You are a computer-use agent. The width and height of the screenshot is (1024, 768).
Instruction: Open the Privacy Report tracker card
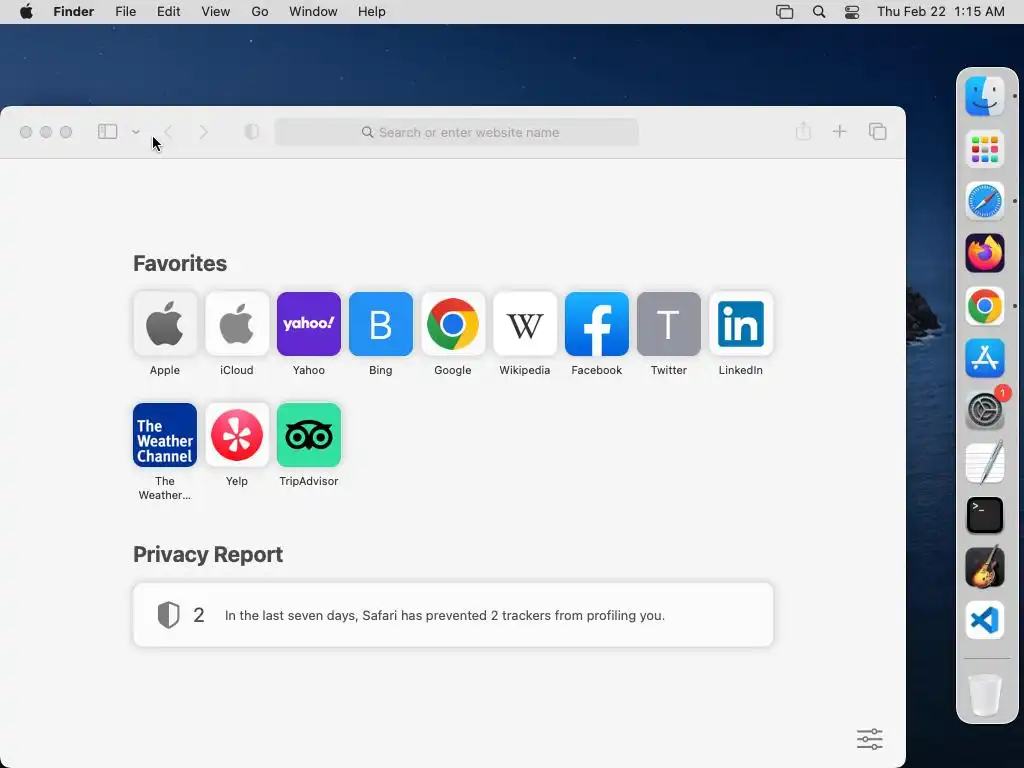click(453, 615)
